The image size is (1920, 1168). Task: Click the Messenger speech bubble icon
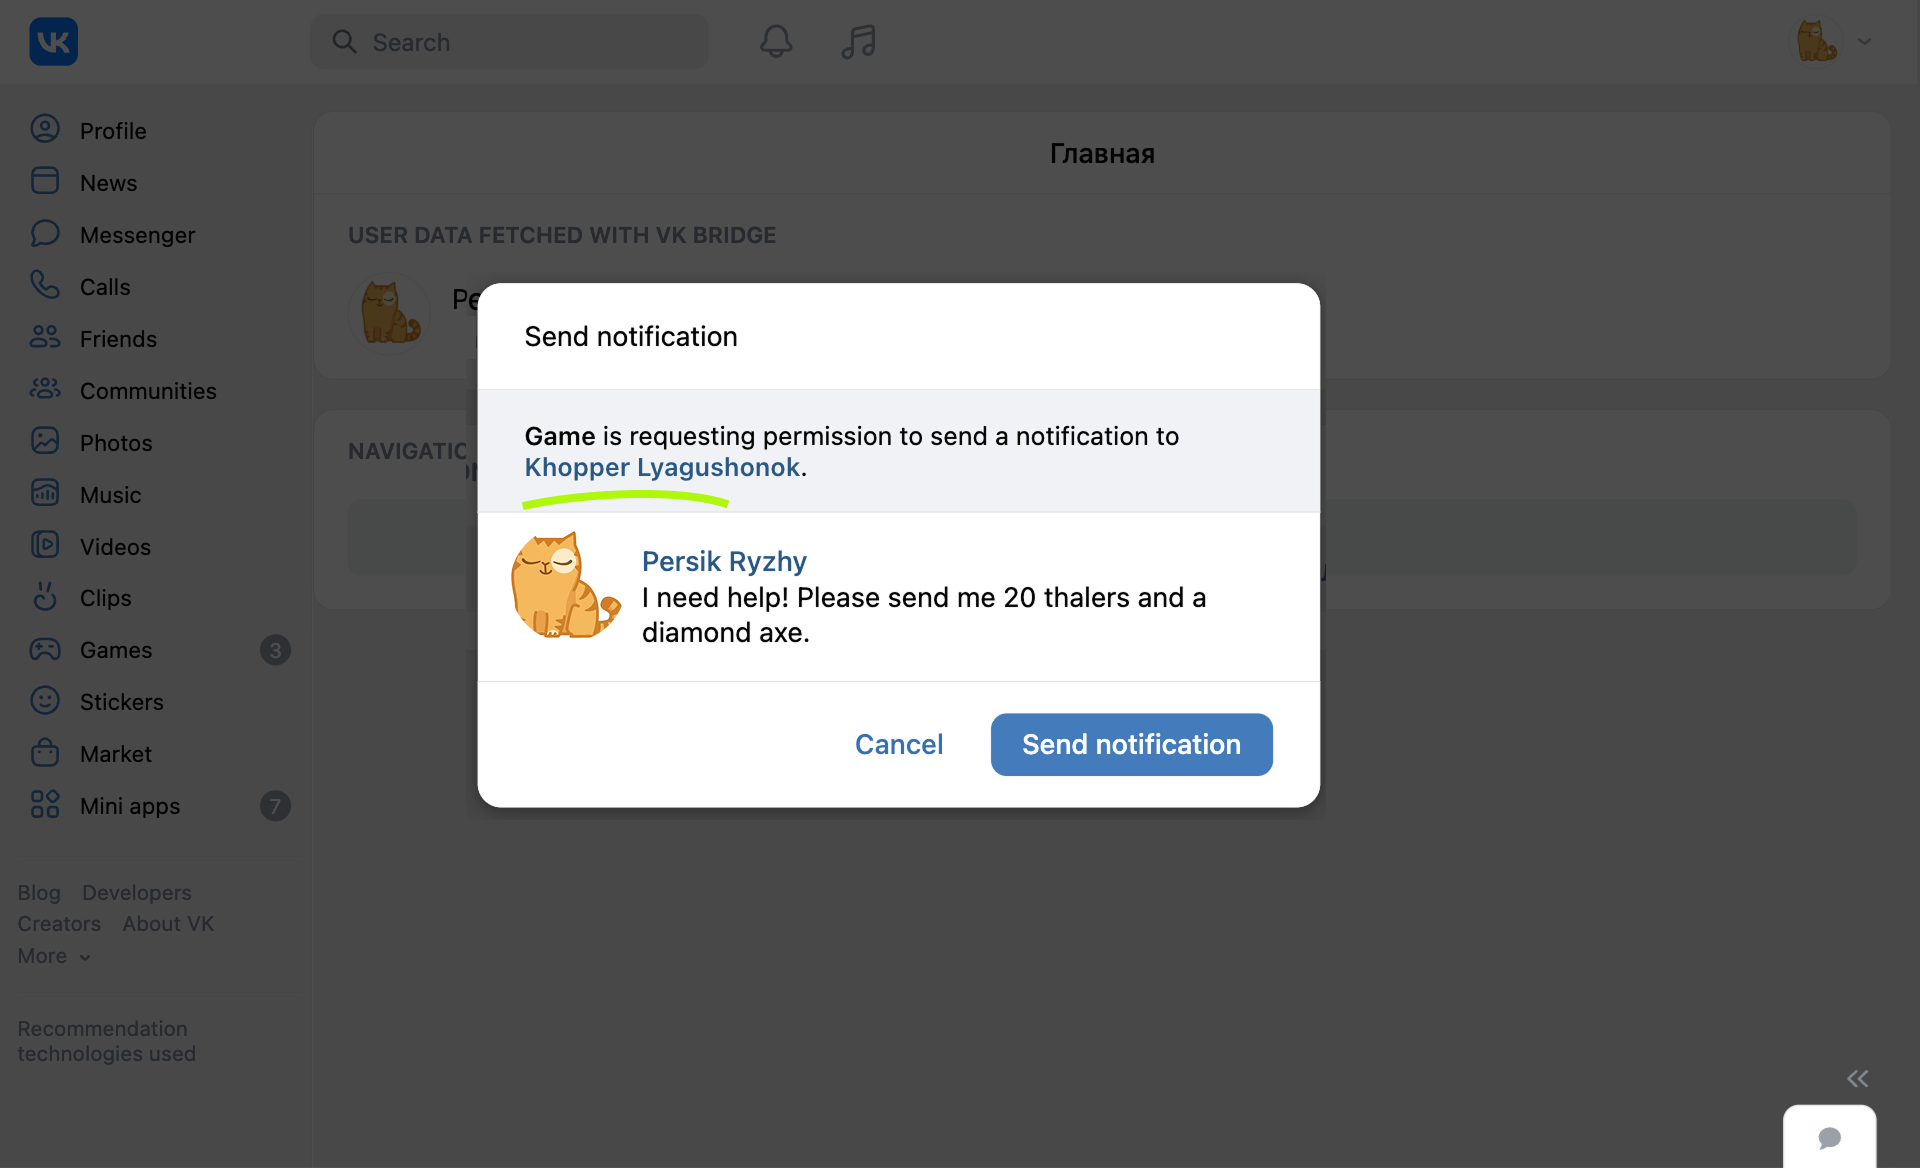(45, 234)
